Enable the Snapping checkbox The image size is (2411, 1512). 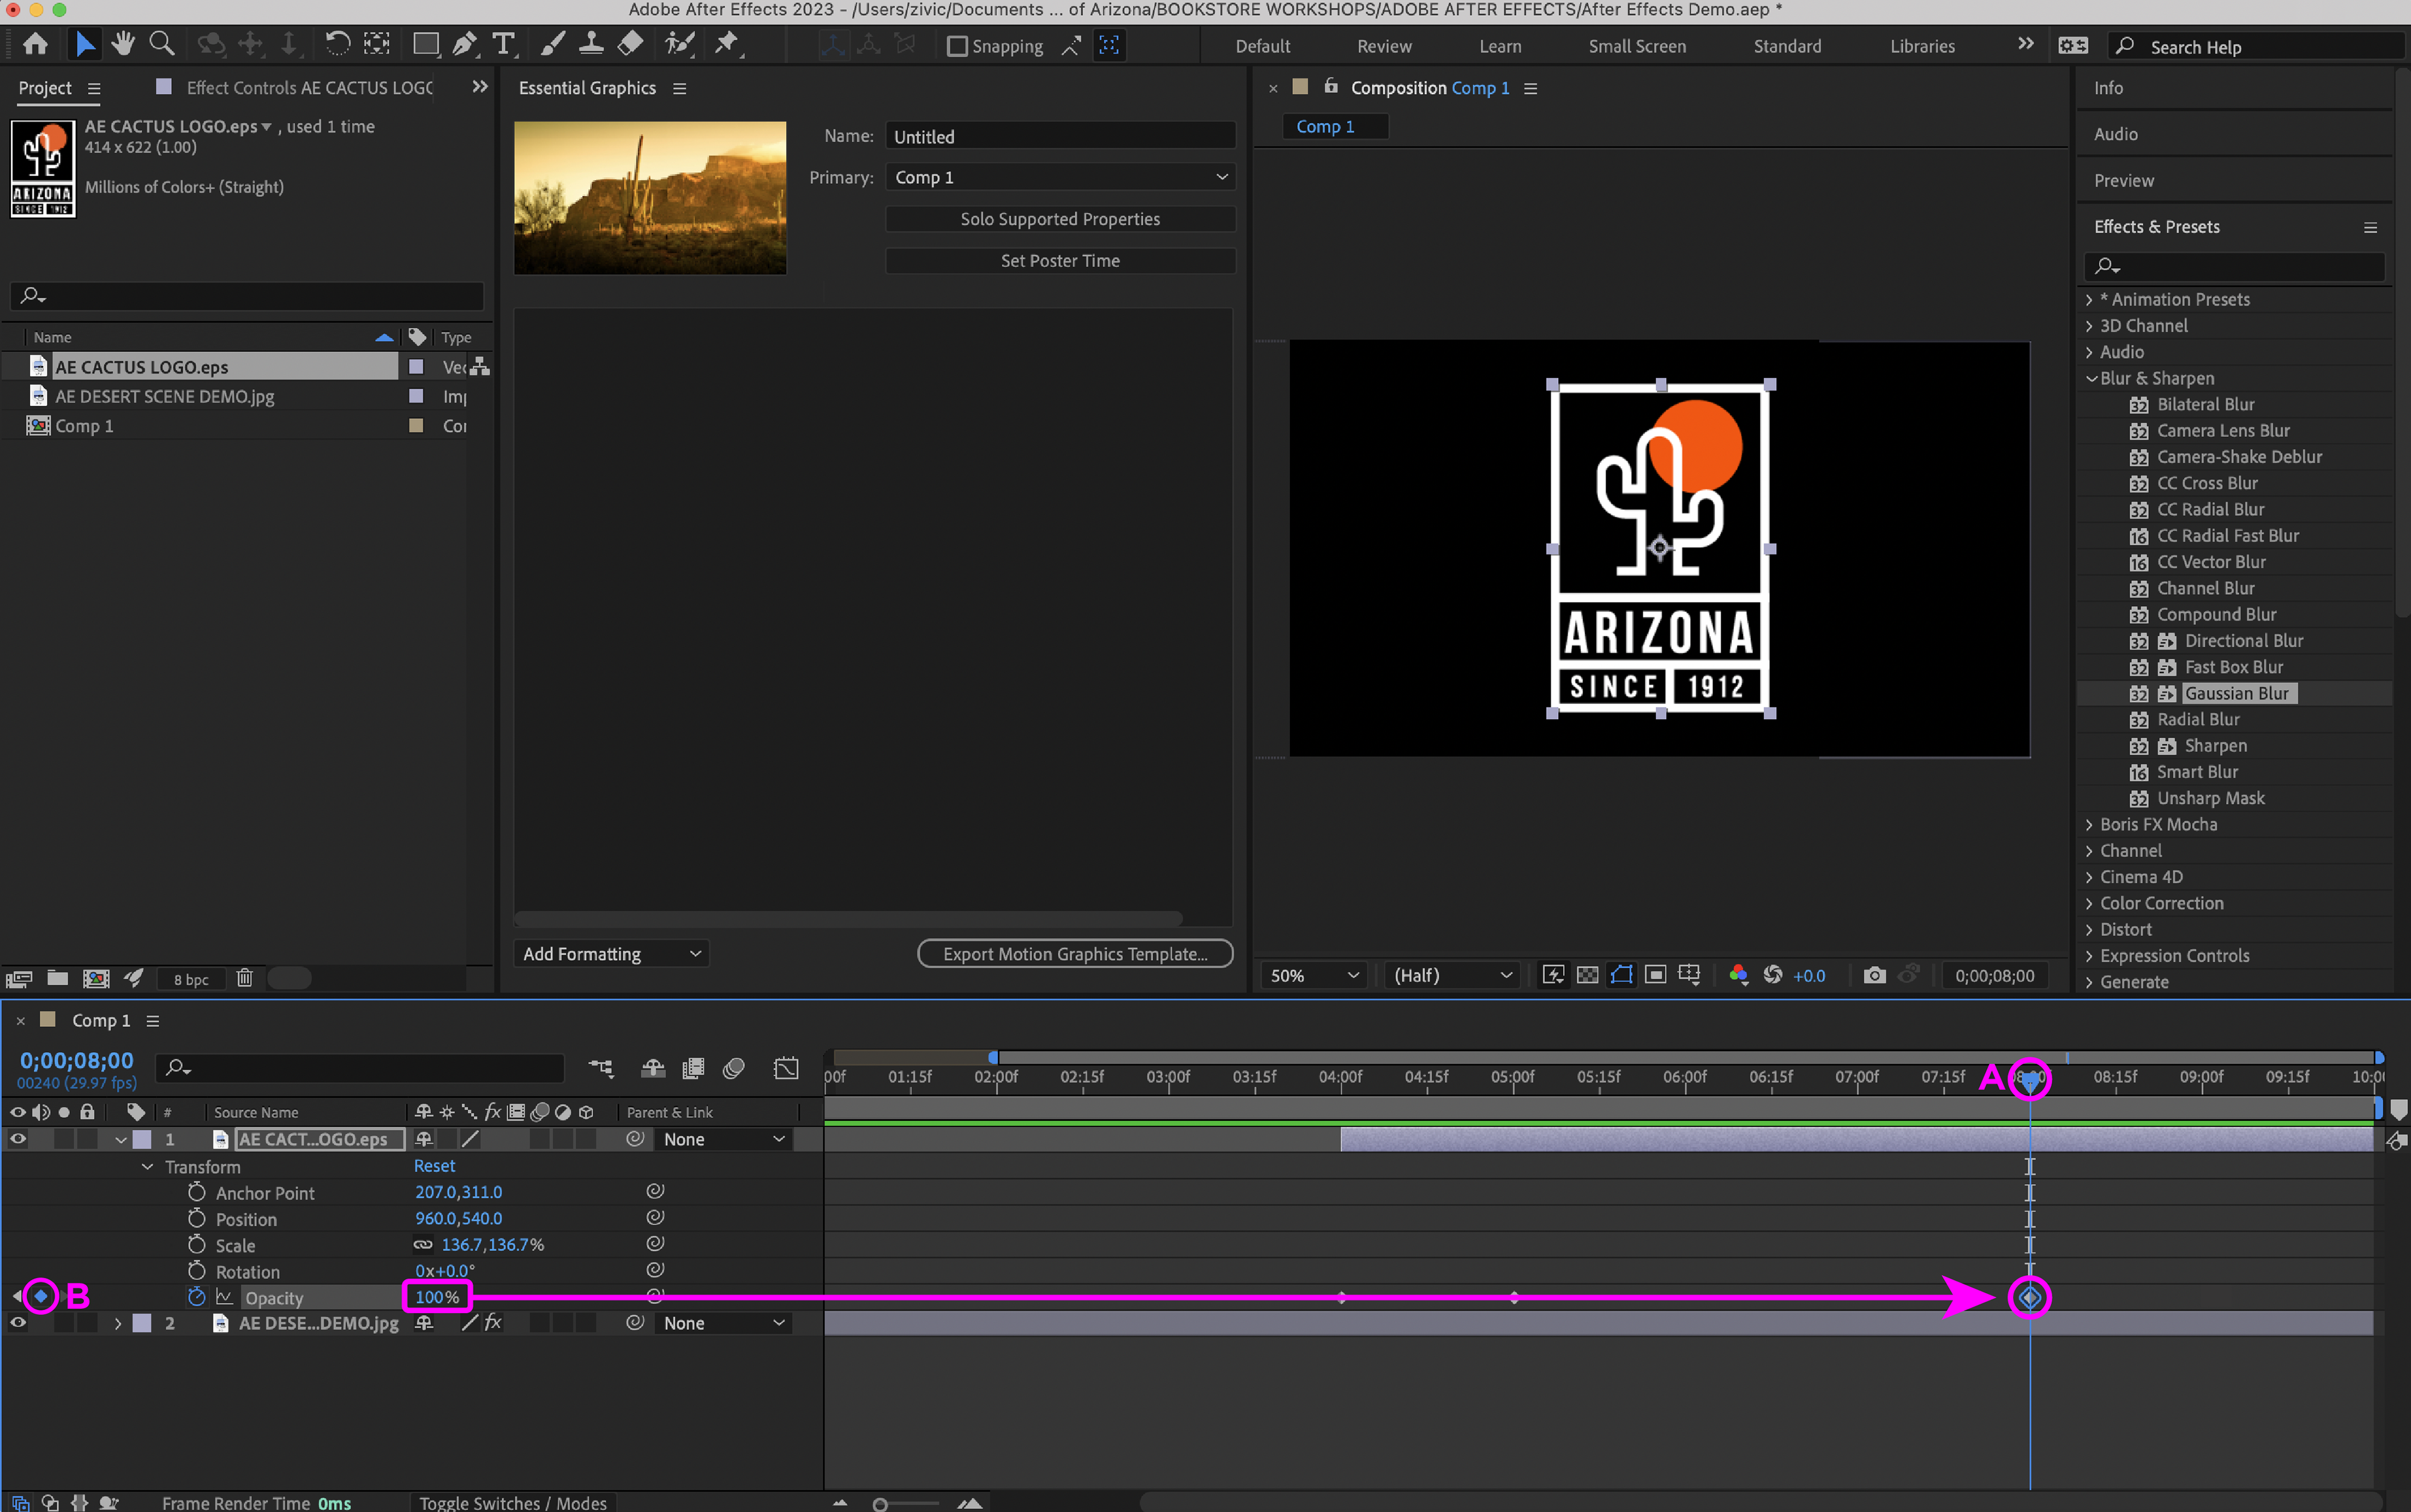[x=957, y=46]
